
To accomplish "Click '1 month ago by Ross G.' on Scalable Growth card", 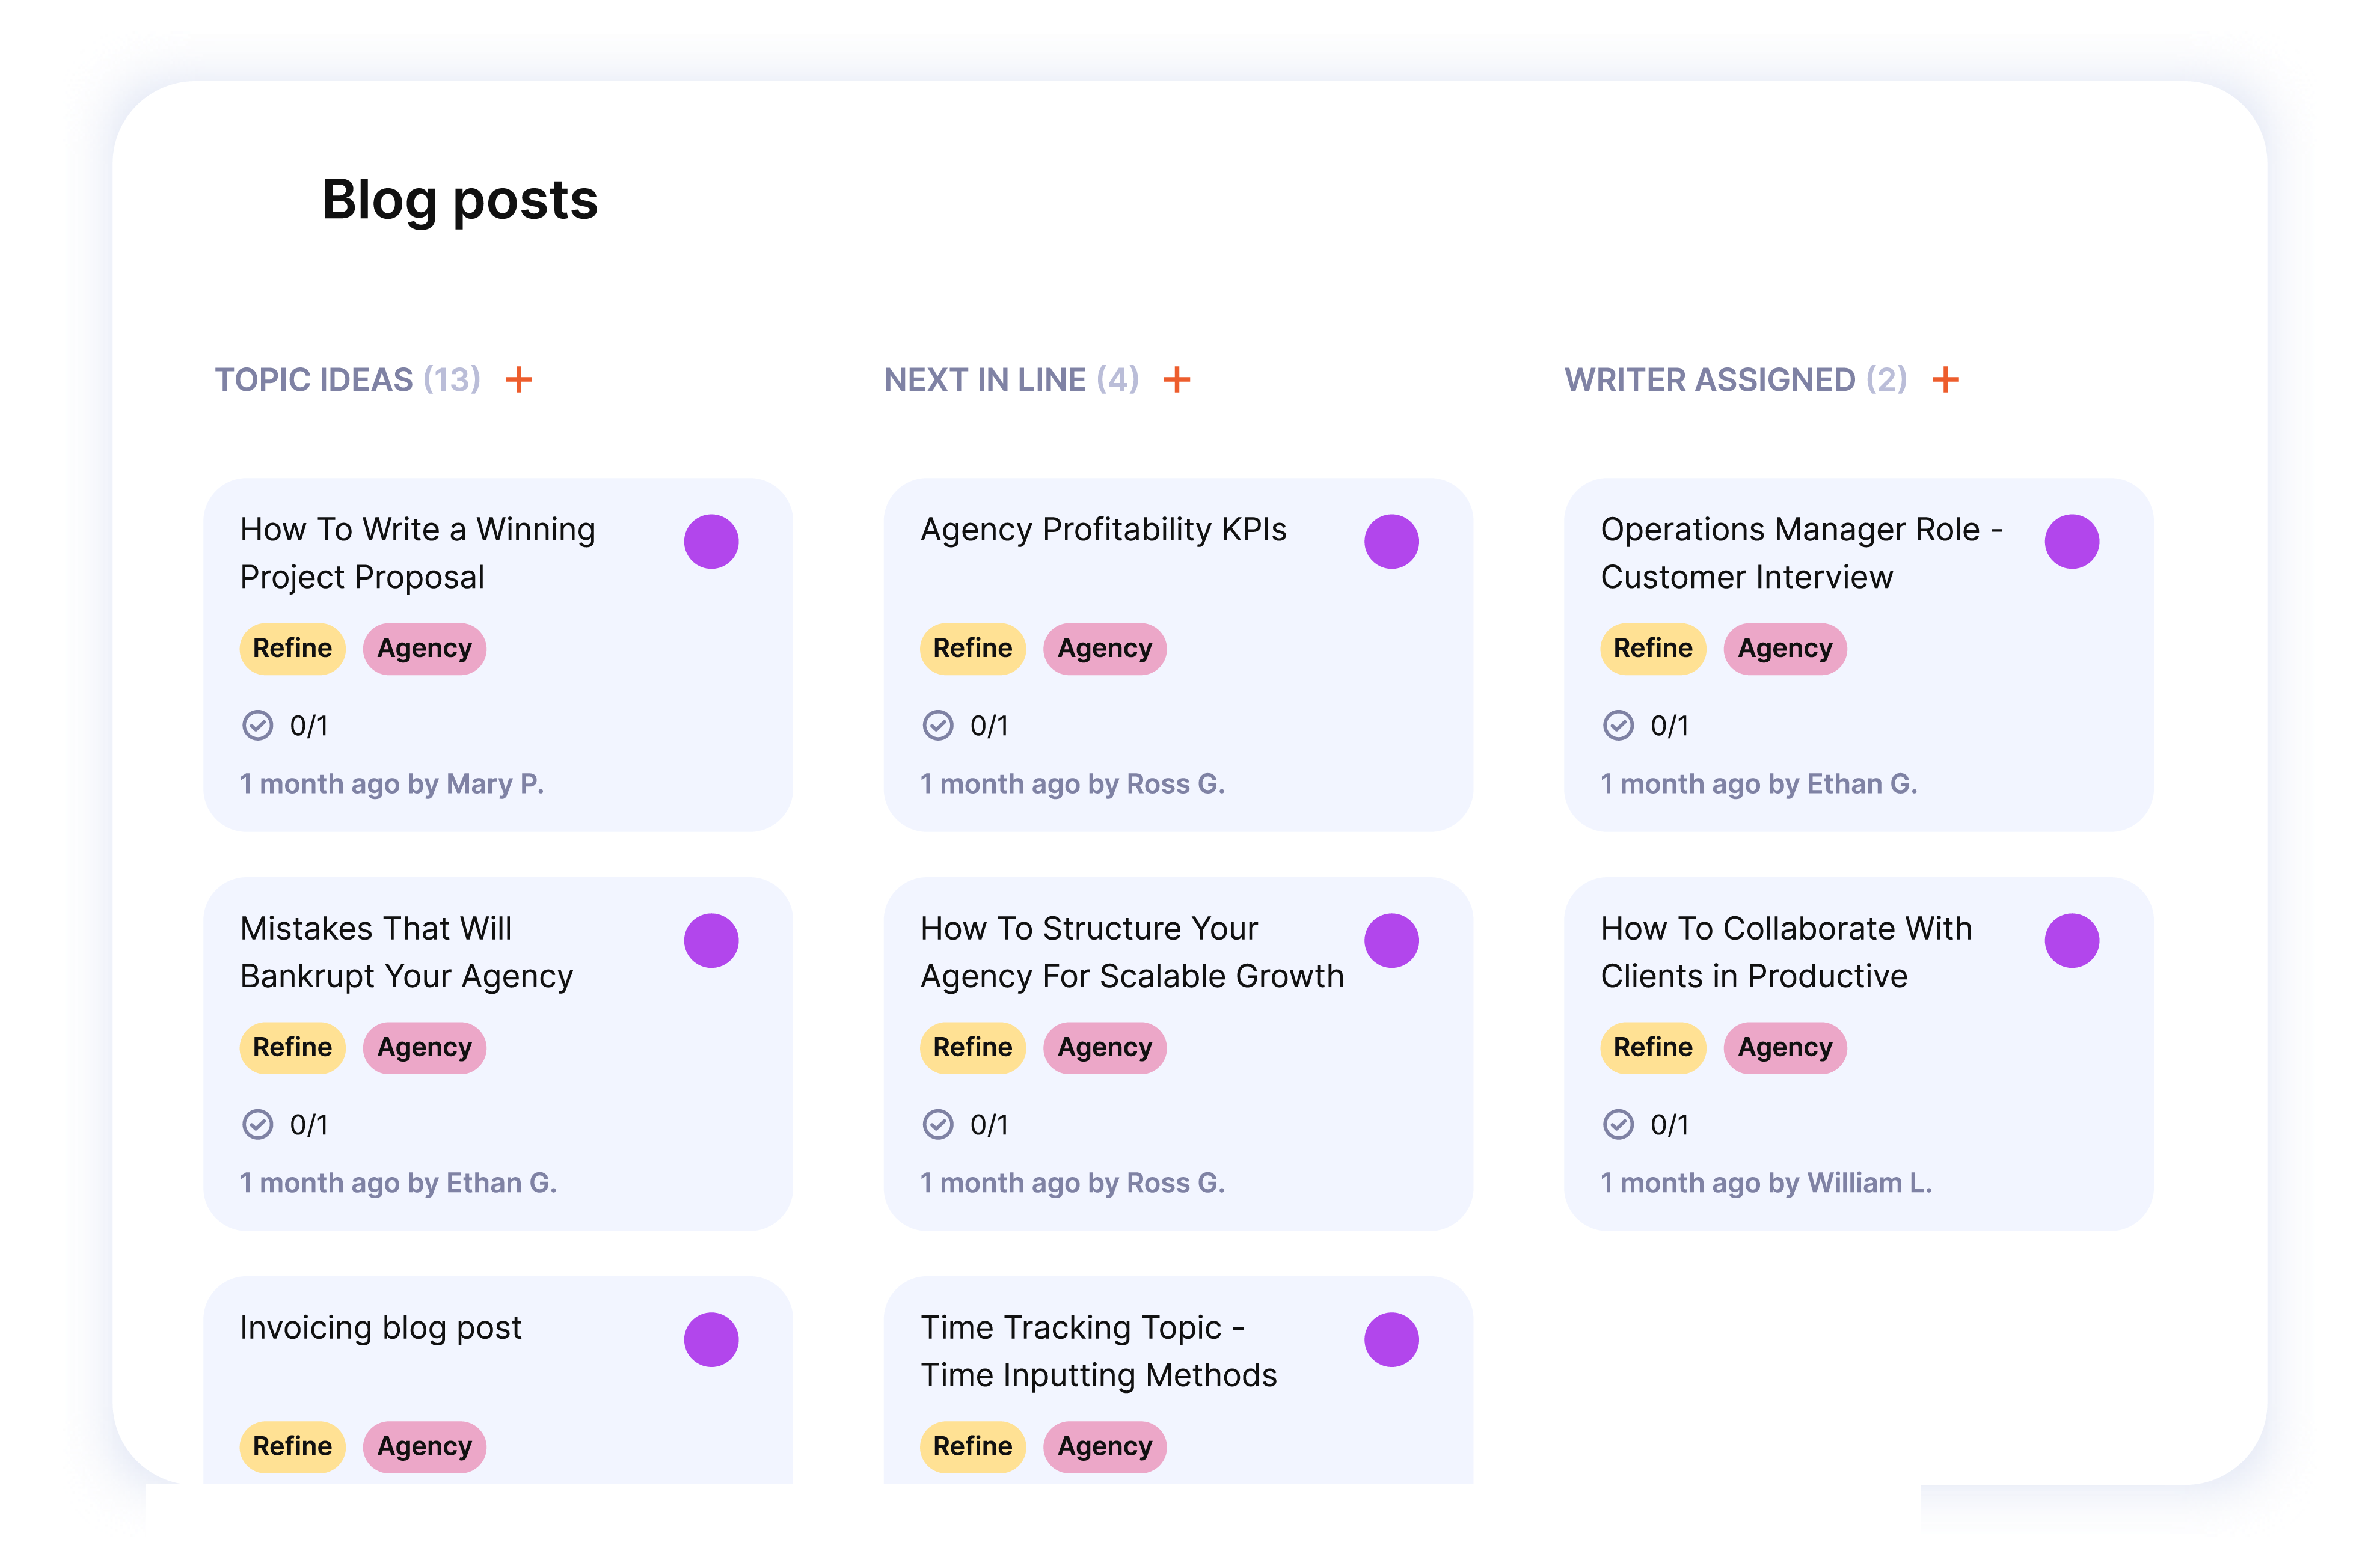I will pos(1072,1183).
